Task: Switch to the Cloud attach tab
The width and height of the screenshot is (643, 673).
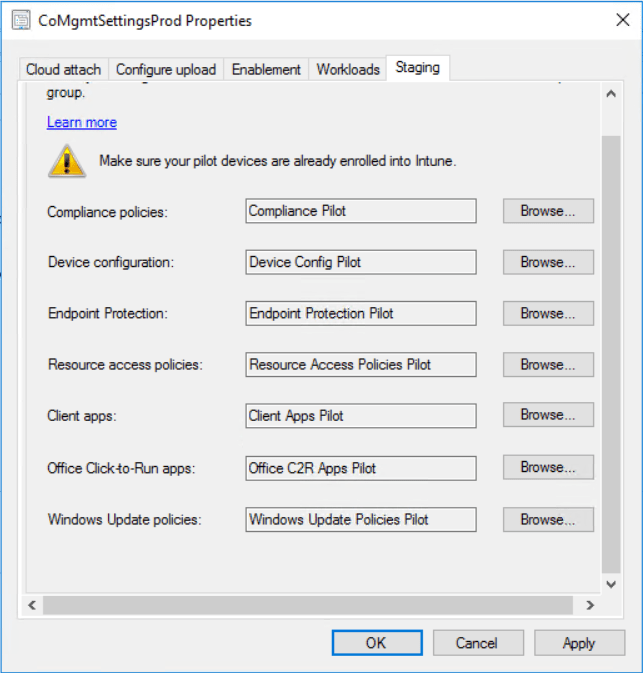Action: click(x=63, y=69)
